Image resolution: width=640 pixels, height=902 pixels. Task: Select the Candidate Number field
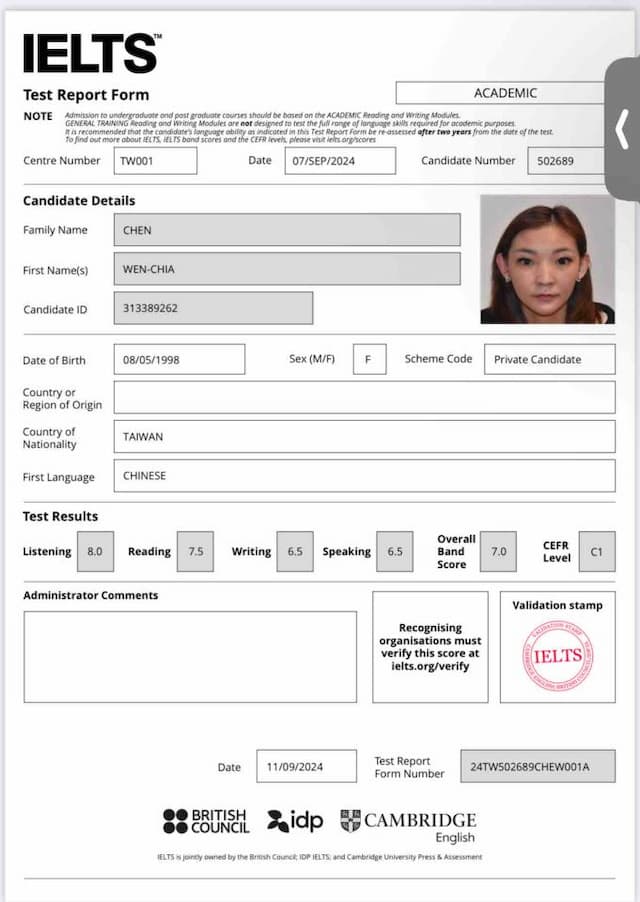[565, 161]
